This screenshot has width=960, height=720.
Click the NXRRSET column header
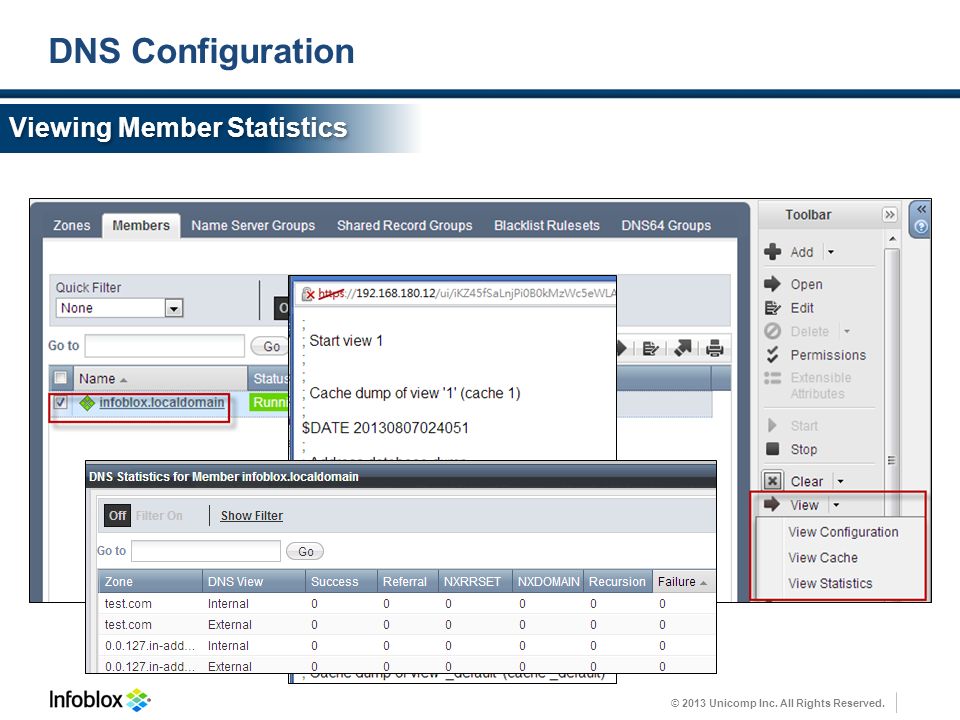point(475,582)
